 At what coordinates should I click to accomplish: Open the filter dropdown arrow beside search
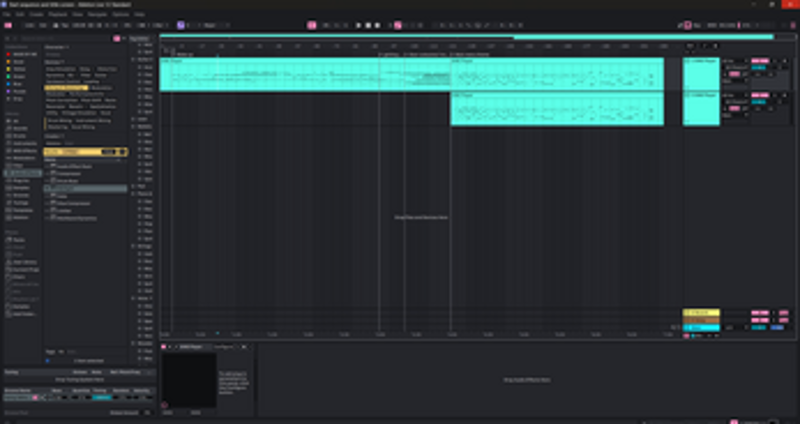coord(123,38)
